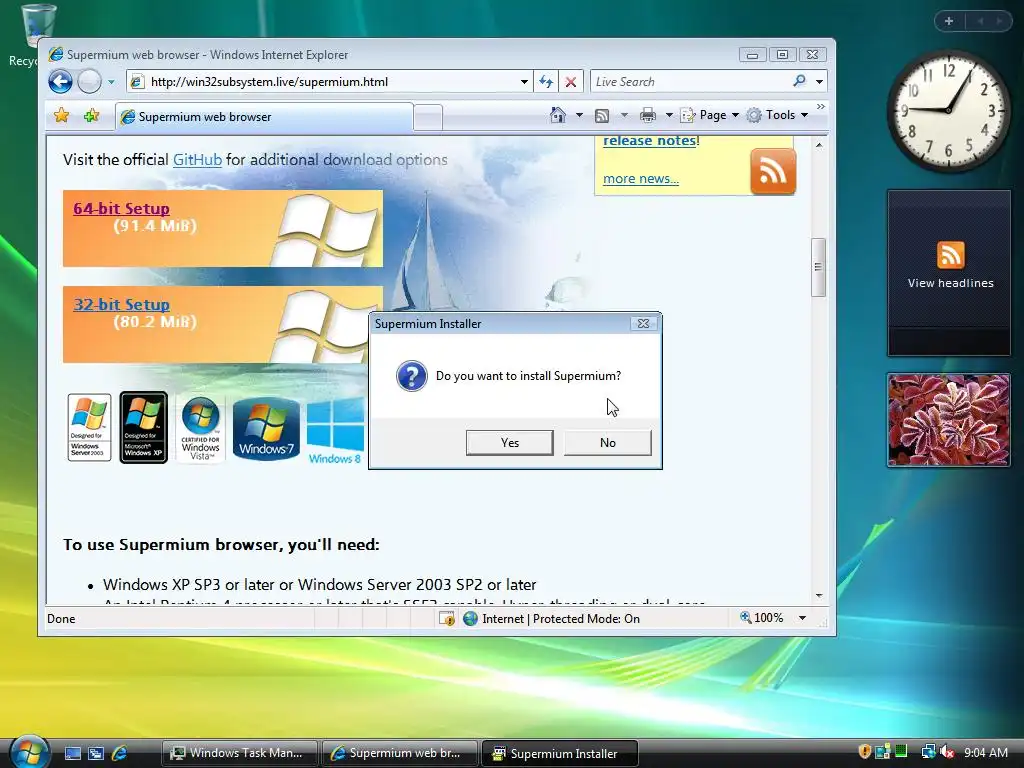The width and height of the screenshot is (1024, 768).
Task: Click the Refresh icon next to address bar
Action: 546,82
